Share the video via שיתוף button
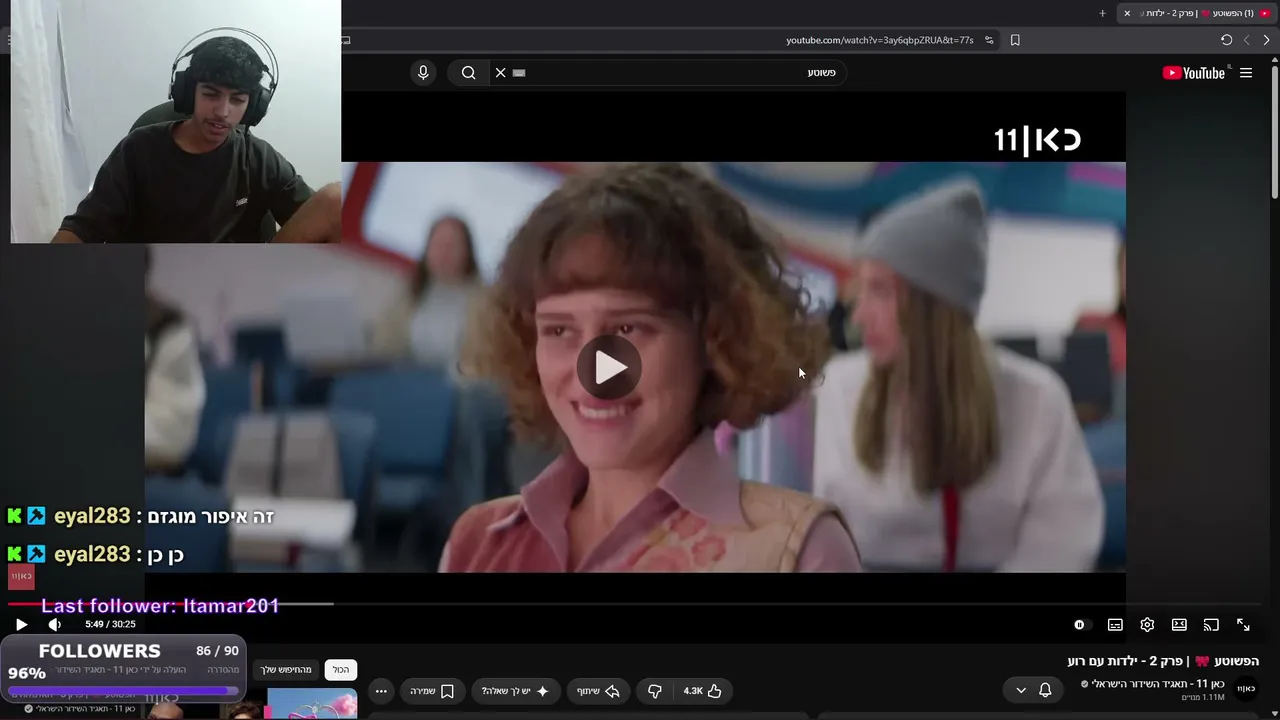 tap(598, 691)
